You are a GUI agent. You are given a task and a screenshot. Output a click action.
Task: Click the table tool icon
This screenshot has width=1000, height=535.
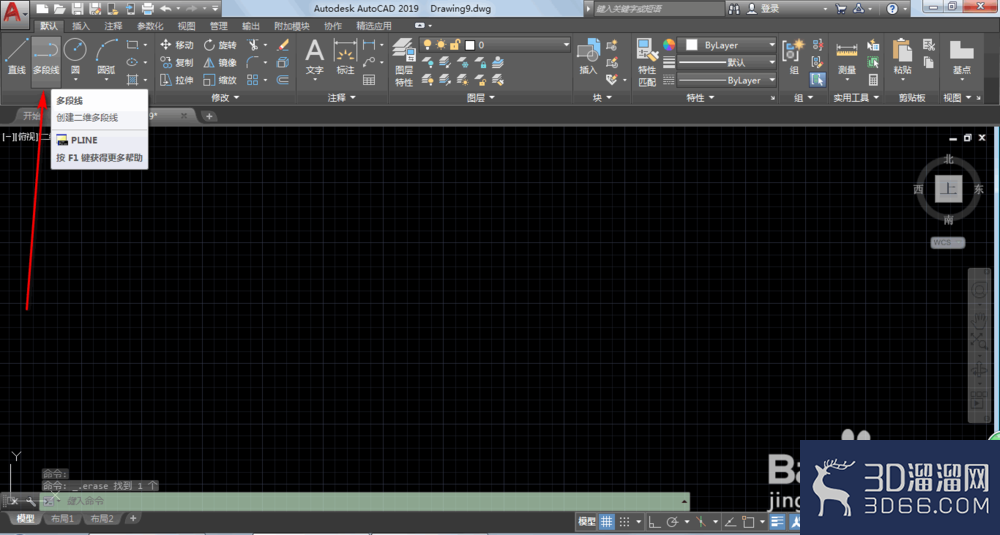(x=369, y=80)
